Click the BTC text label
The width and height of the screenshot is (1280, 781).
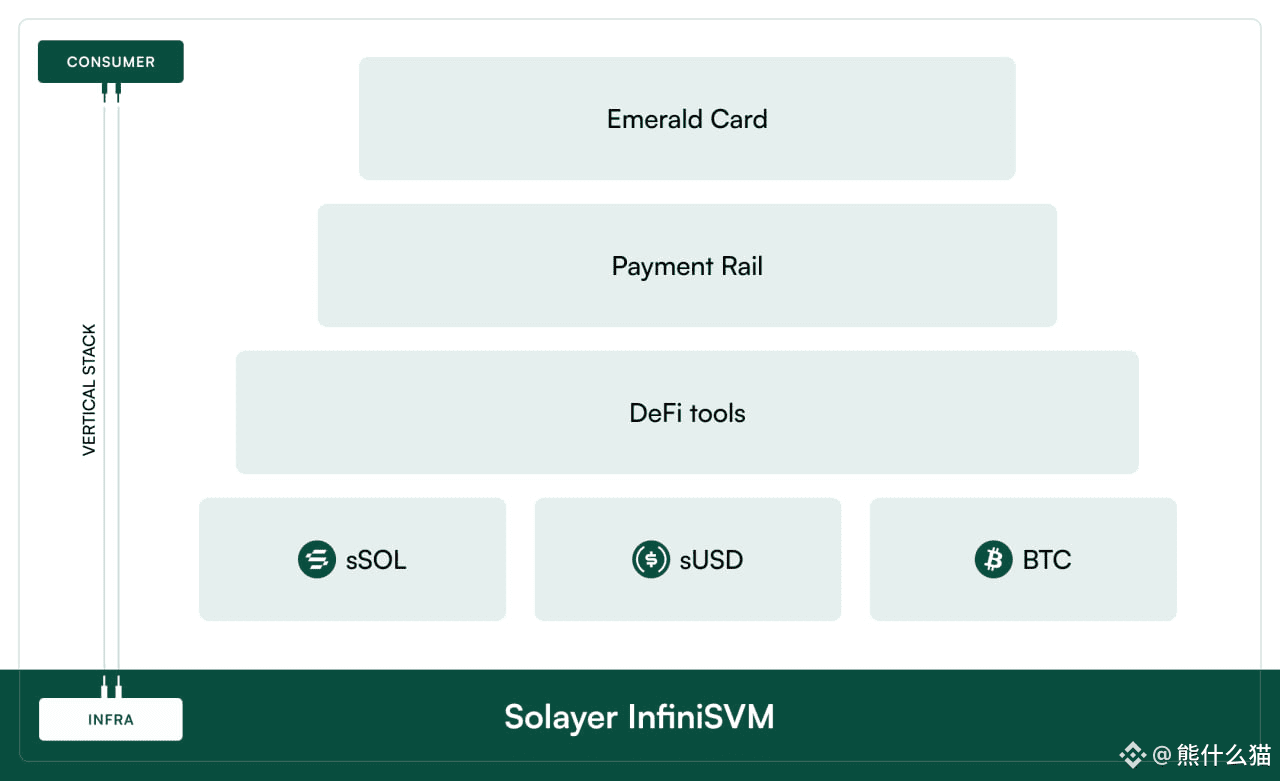point(1047,560)
